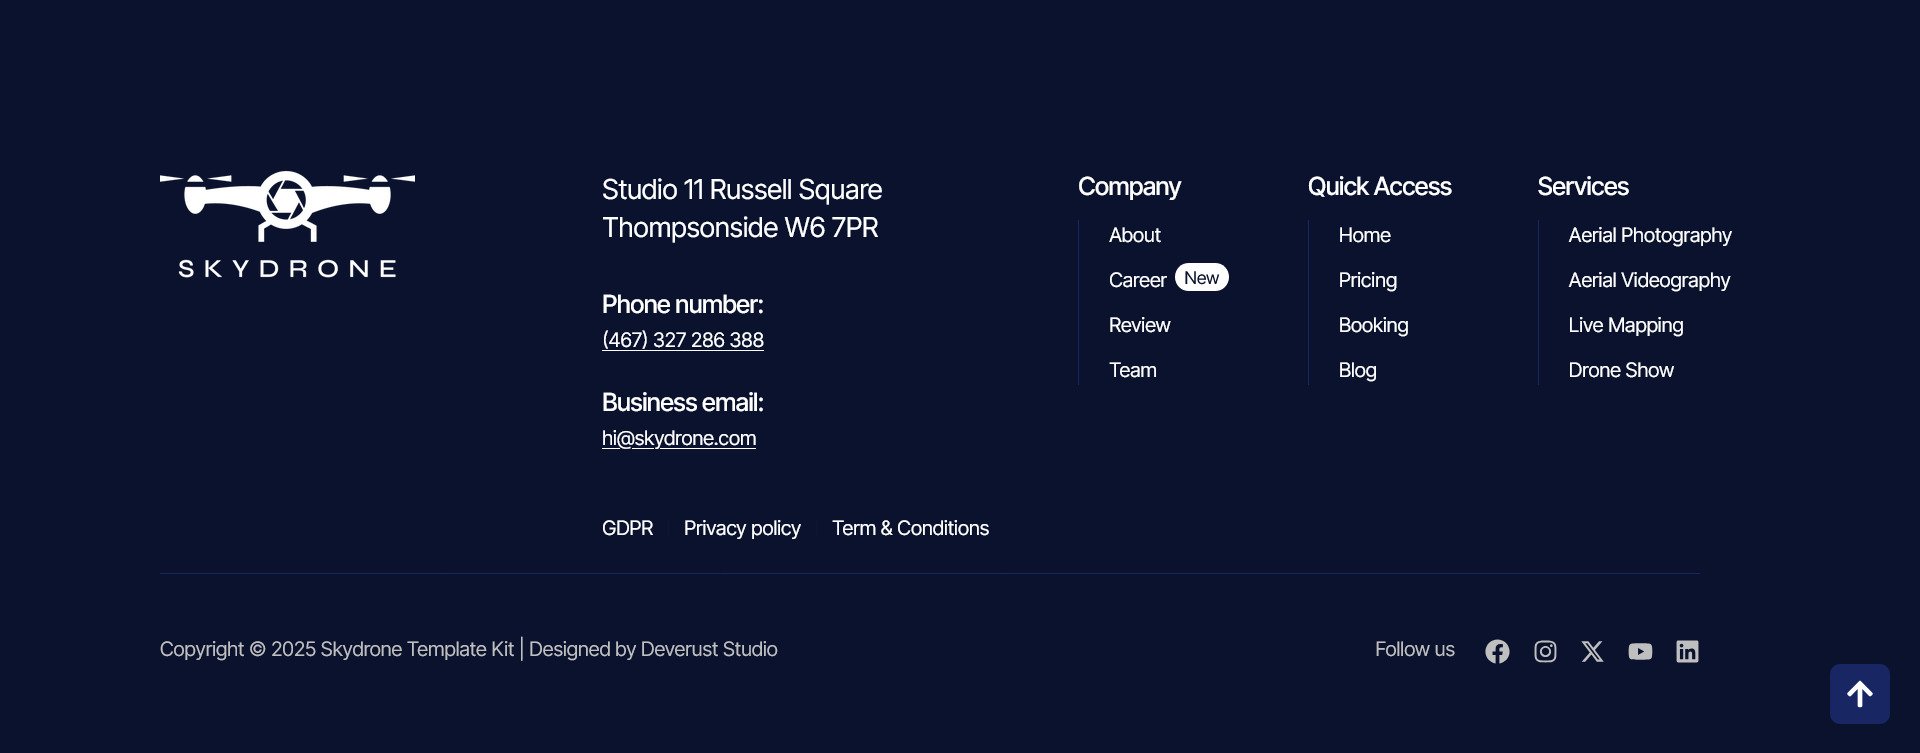Open the LinkedIn social icon
This screenshot has width=1920, height=753.
pyautogui.click(x=1687, y=651)
